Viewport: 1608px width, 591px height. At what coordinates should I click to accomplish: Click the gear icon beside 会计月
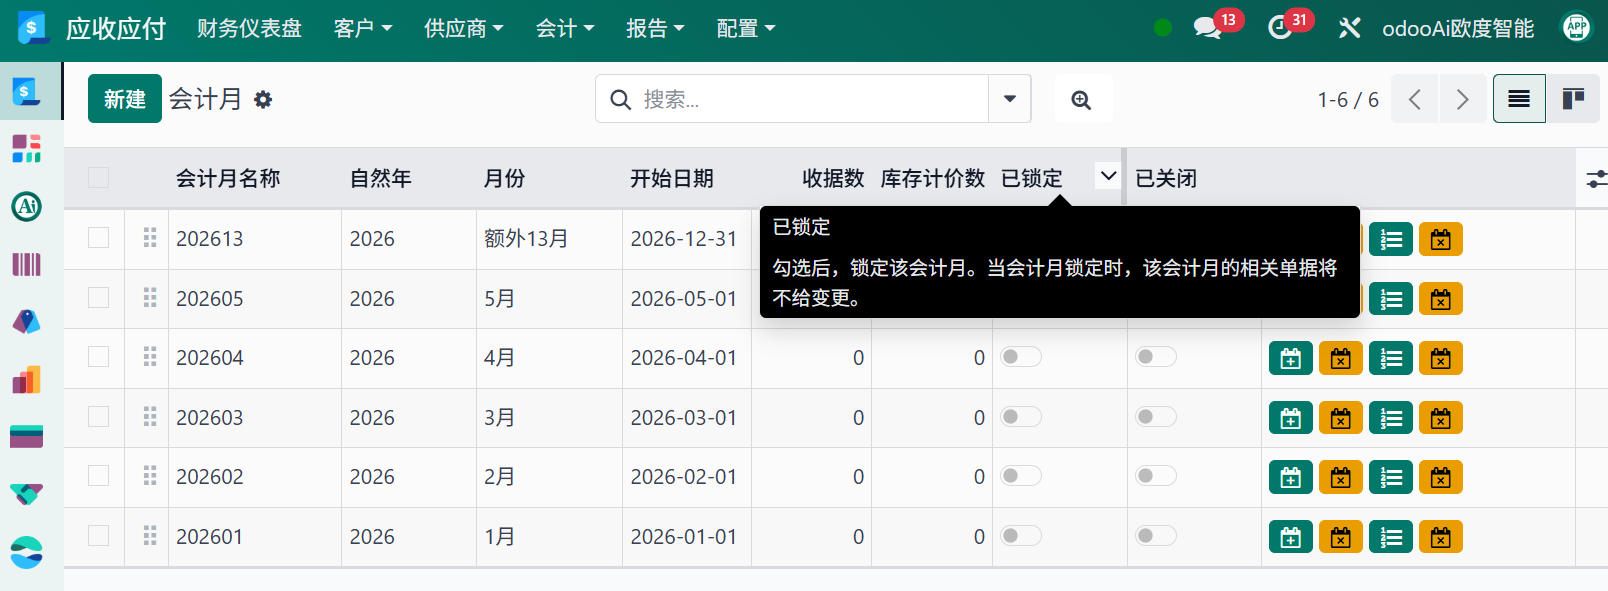[x=263, y=99]
